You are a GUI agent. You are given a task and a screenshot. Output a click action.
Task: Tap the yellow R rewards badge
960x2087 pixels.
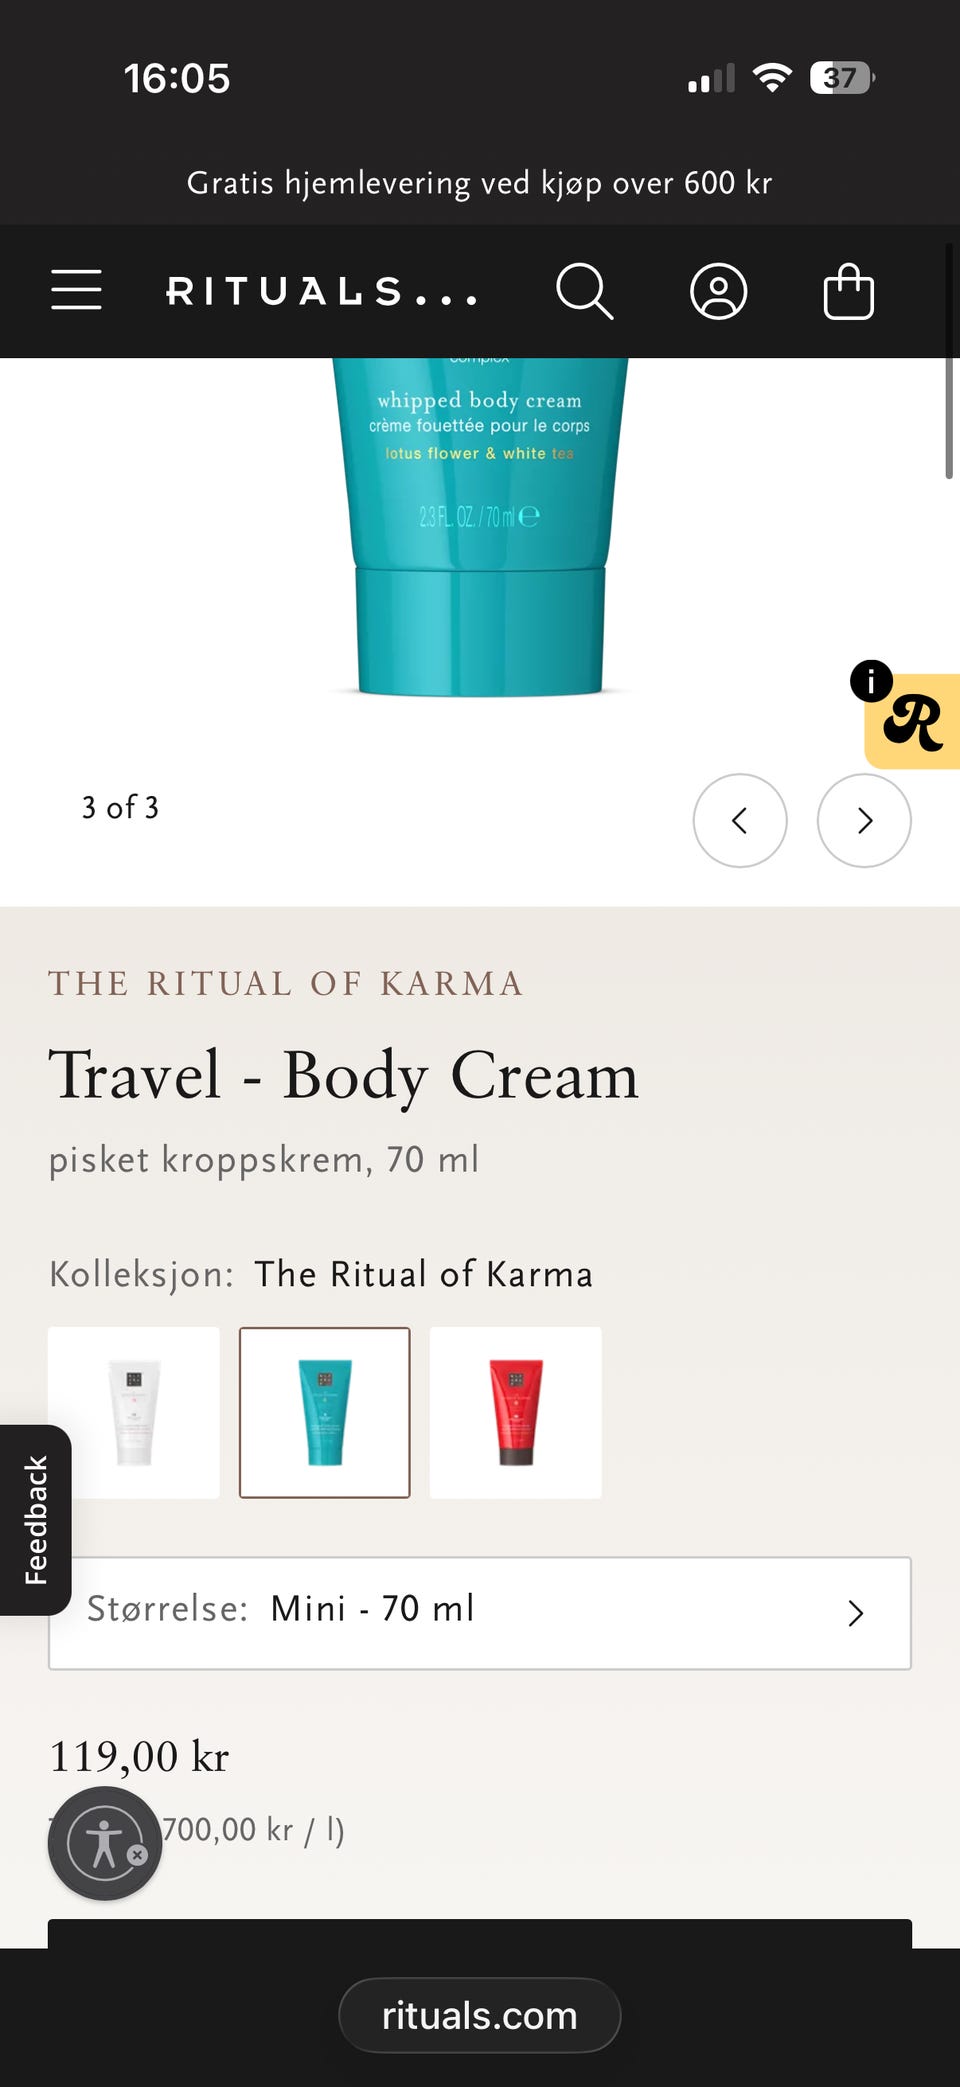(914, 722)
